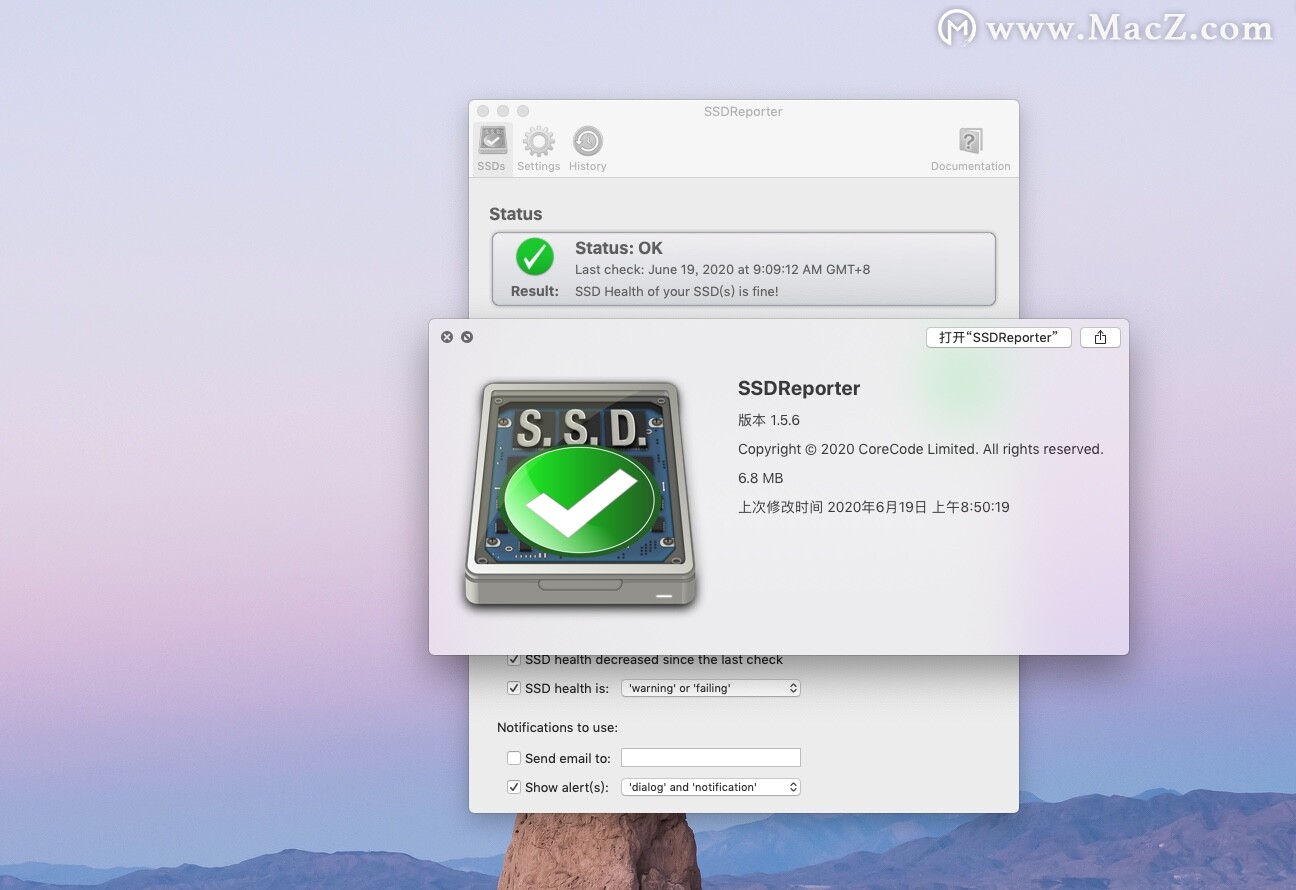The width and height of the screenshot is (1296, 890).
Task: Toggle the 'Show alert(s):' checkbox
Action: 514,787
